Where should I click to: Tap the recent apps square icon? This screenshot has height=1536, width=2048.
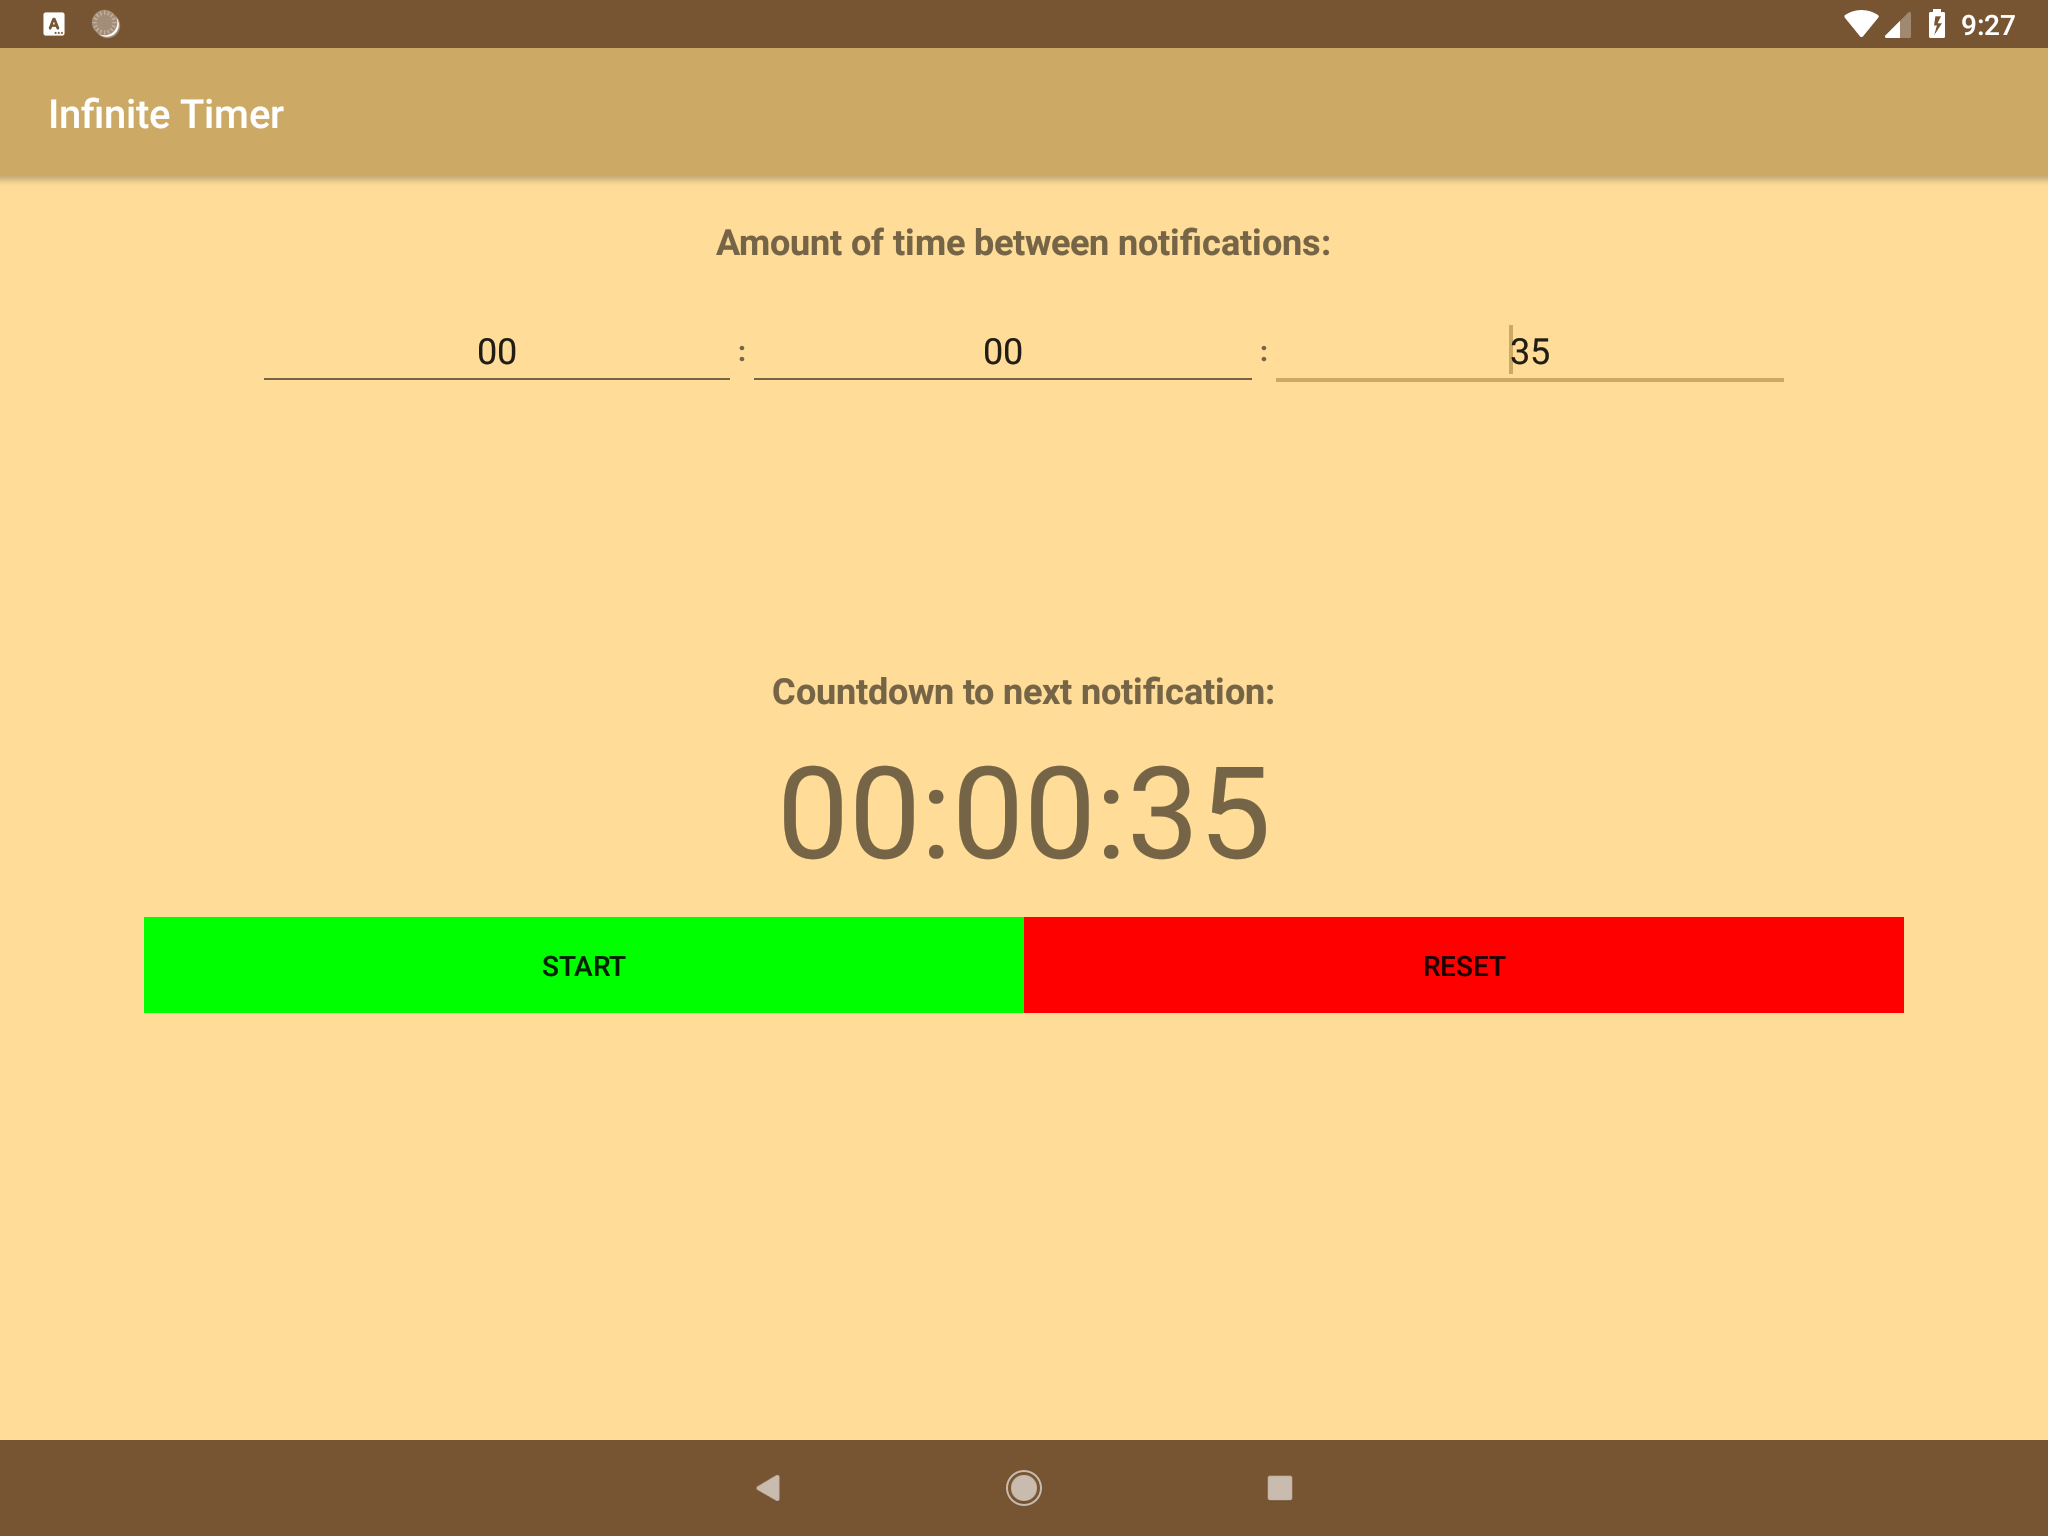(x=1280, y=1488)
